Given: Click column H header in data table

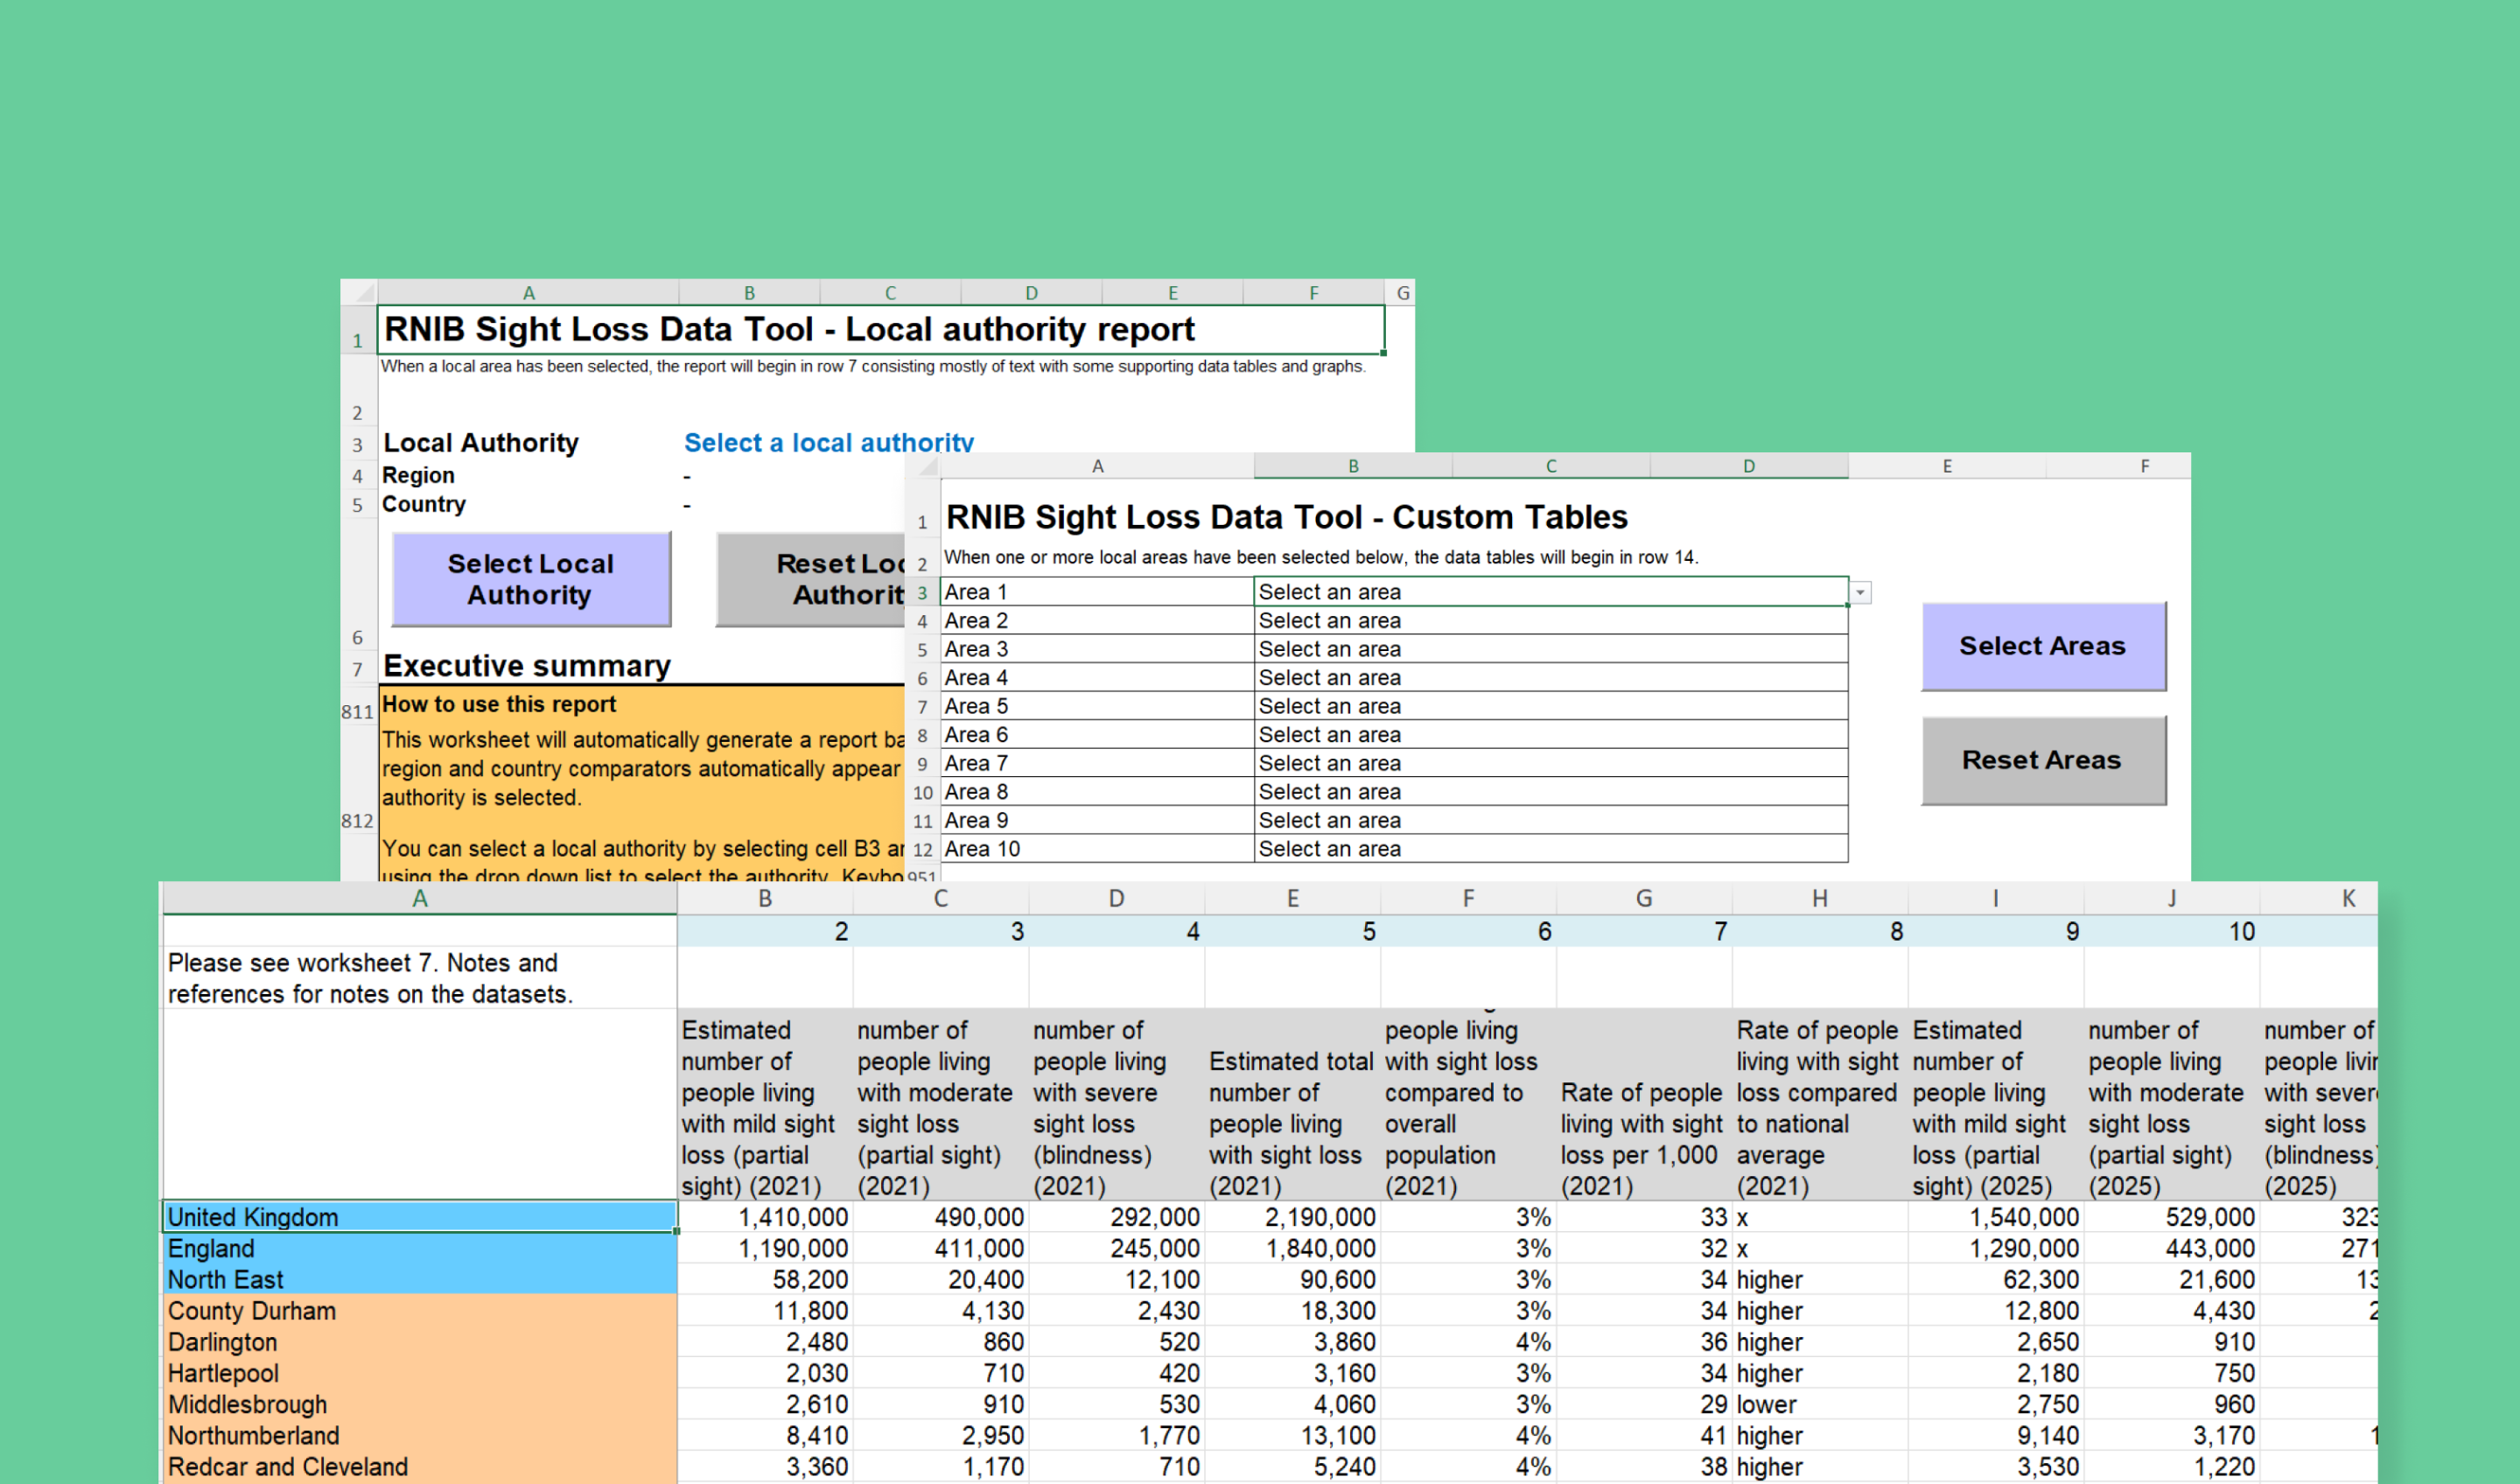Looking at the screenshot, I should click(x=1820, y=898).
